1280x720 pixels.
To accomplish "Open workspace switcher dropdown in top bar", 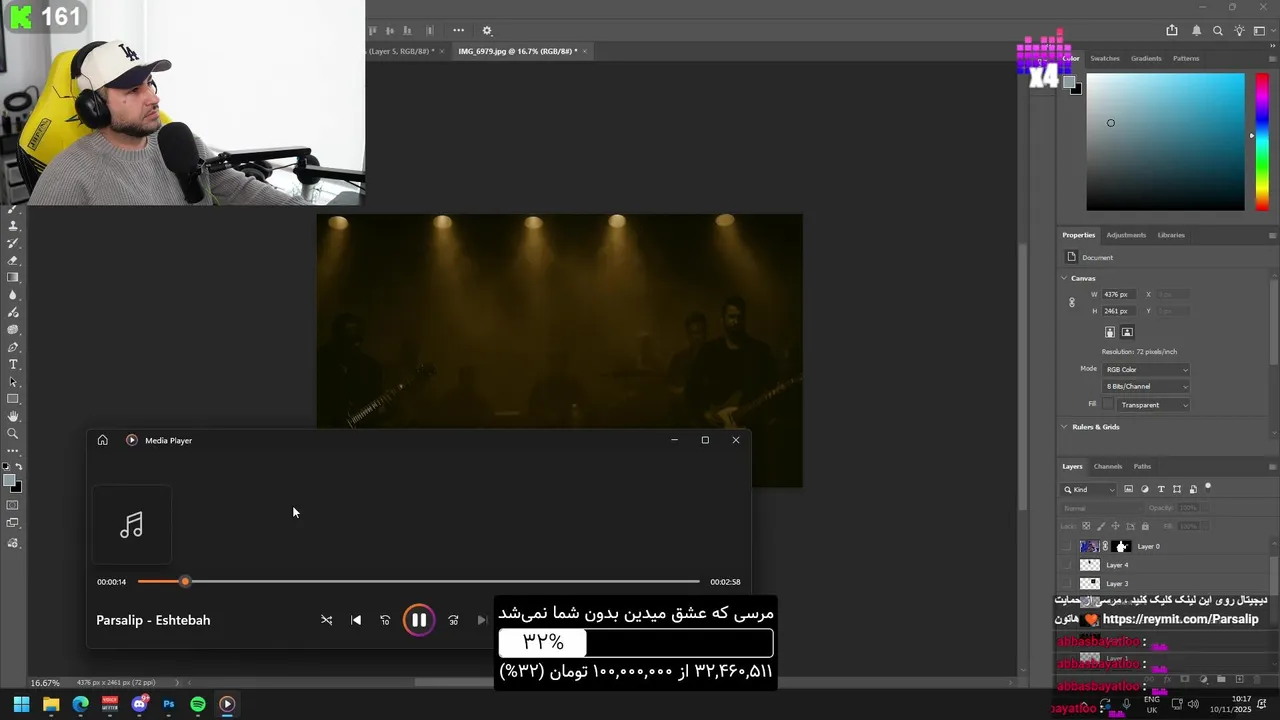I will click(1263, 31).
